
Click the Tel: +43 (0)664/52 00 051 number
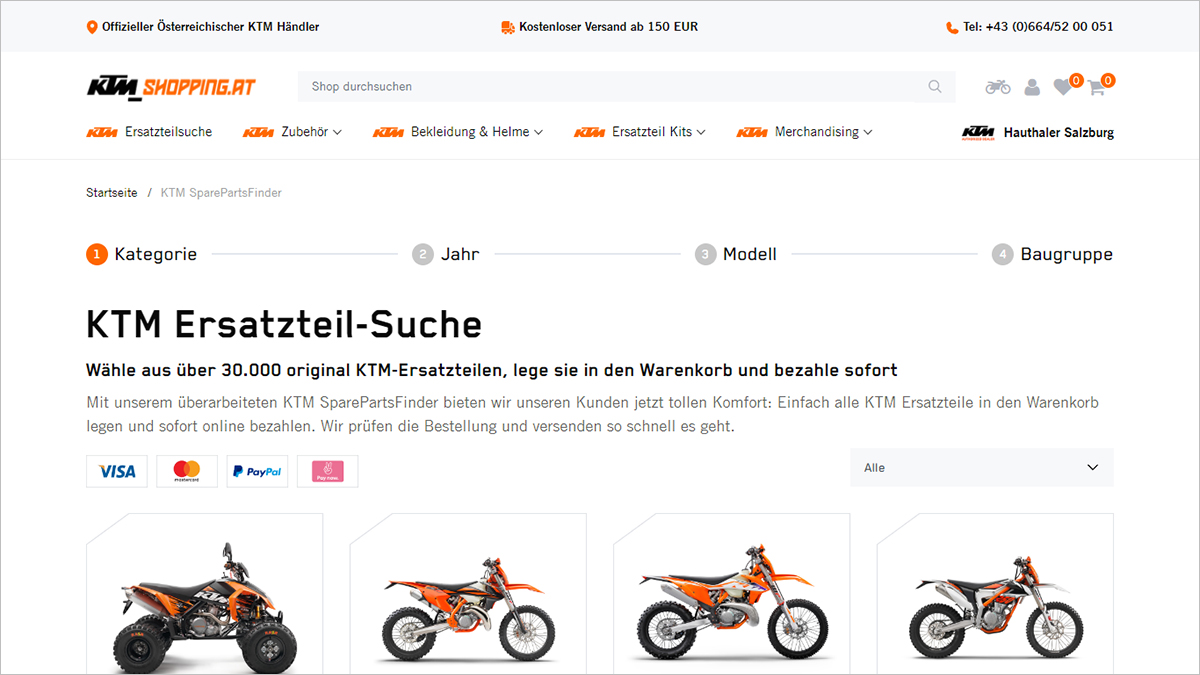pyautogui.click(x=1038, y=27)
